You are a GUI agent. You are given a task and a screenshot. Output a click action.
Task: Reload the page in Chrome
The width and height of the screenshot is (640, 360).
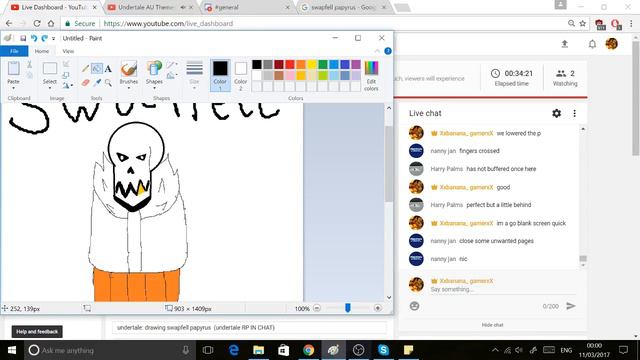pyautogui.click(x=37, y=24)
